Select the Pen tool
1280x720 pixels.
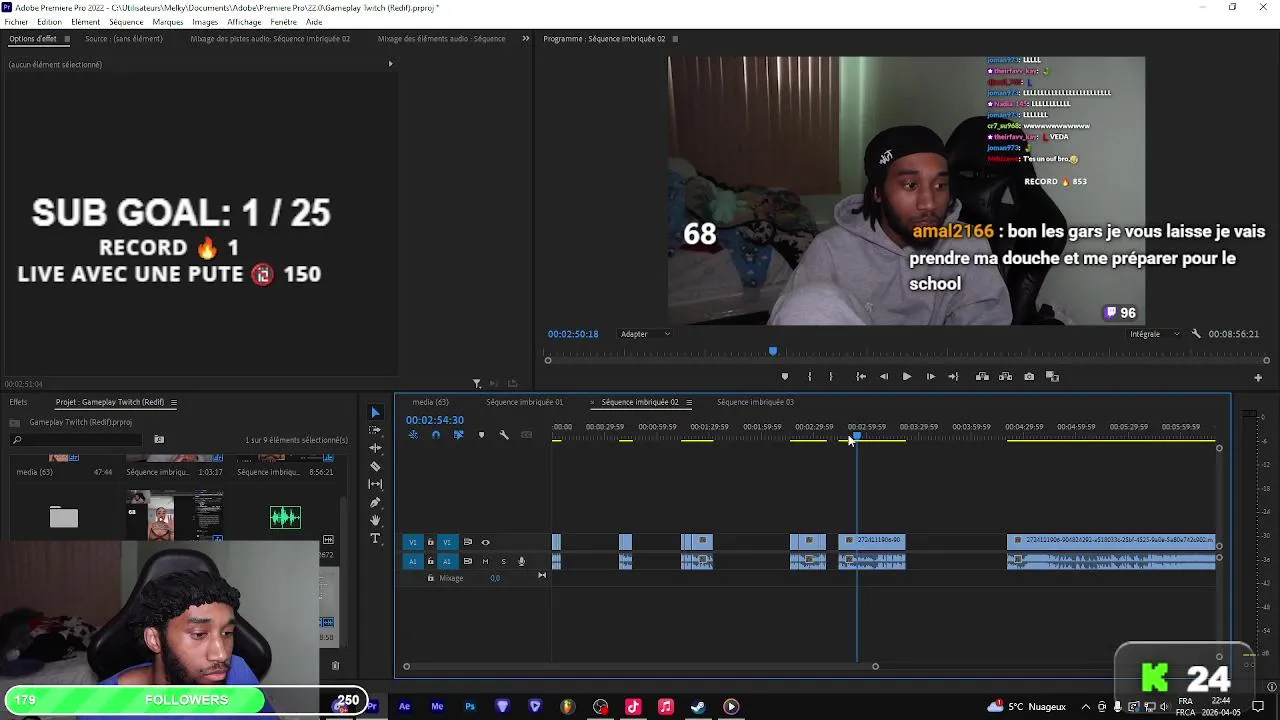pyautogui.click(x=375, y=502)
